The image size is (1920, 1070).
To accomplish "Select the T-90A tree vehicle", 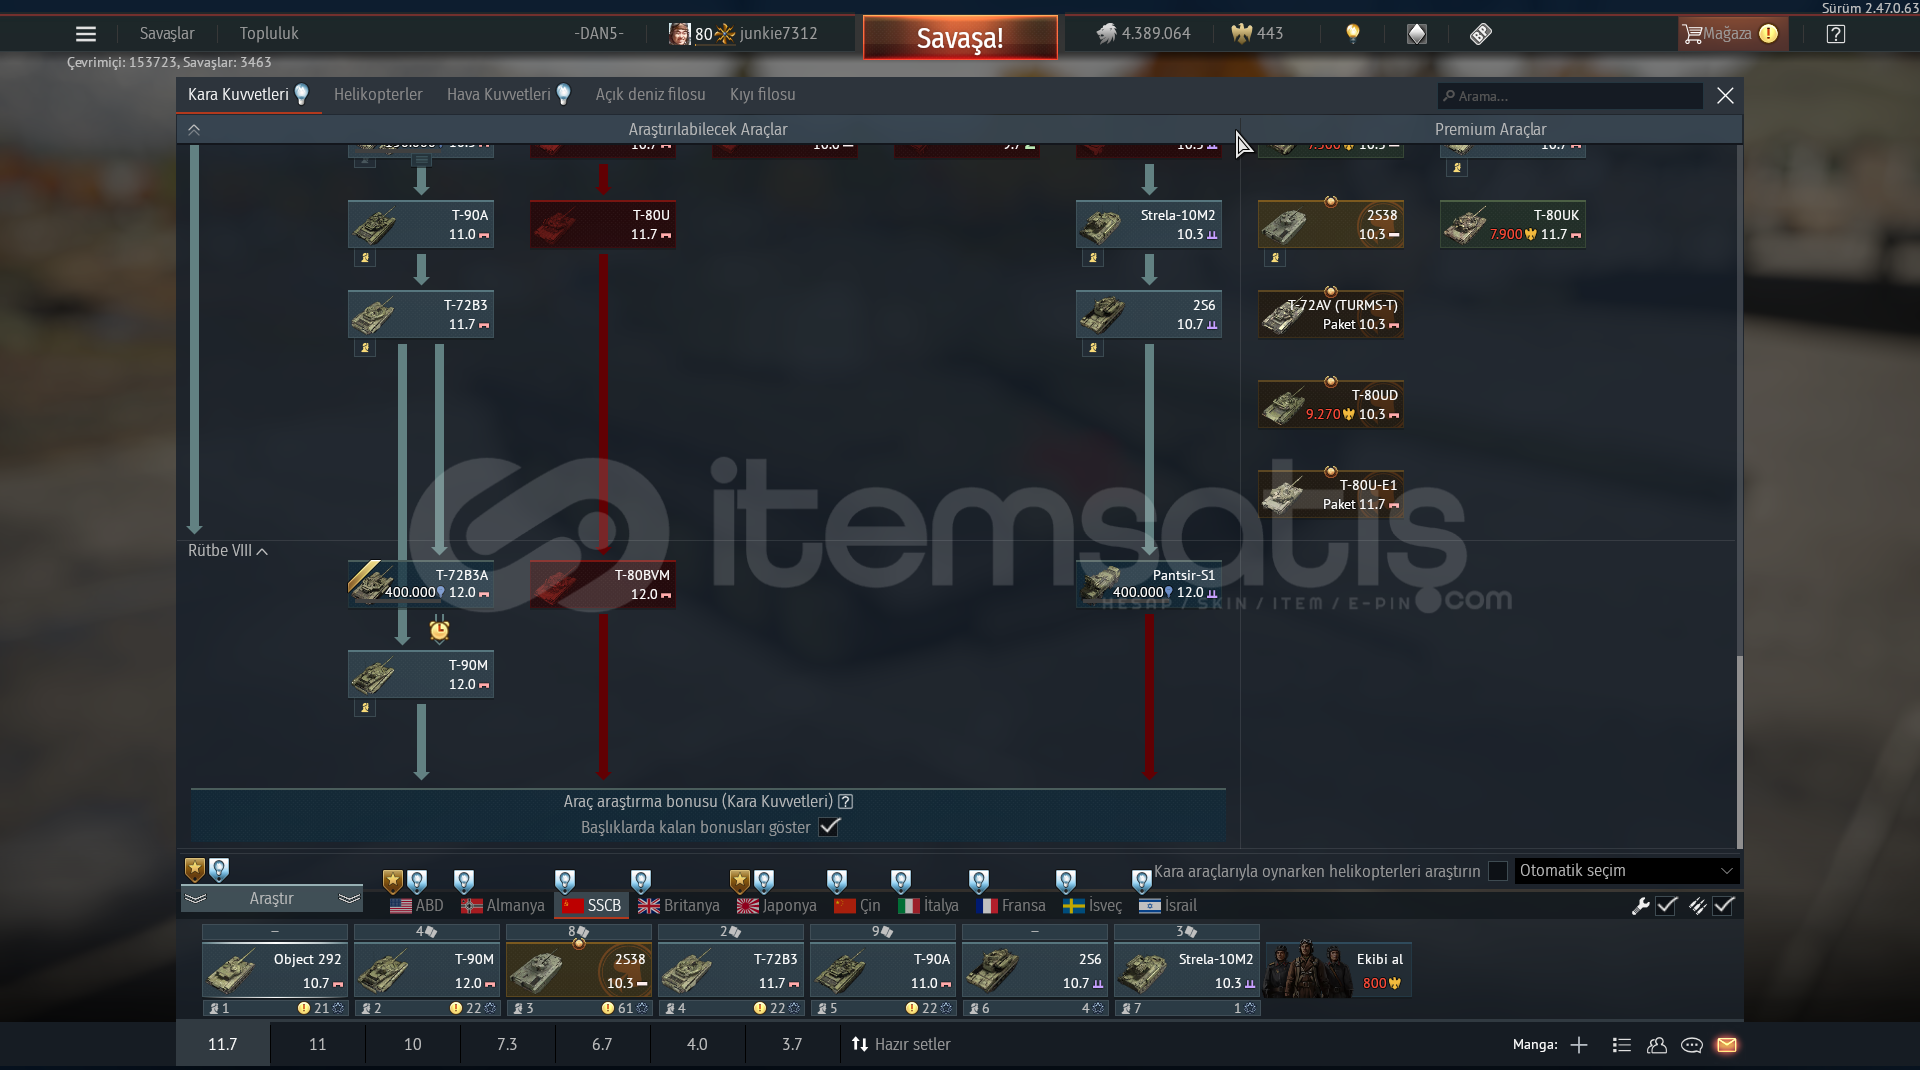I will point(421,225).
